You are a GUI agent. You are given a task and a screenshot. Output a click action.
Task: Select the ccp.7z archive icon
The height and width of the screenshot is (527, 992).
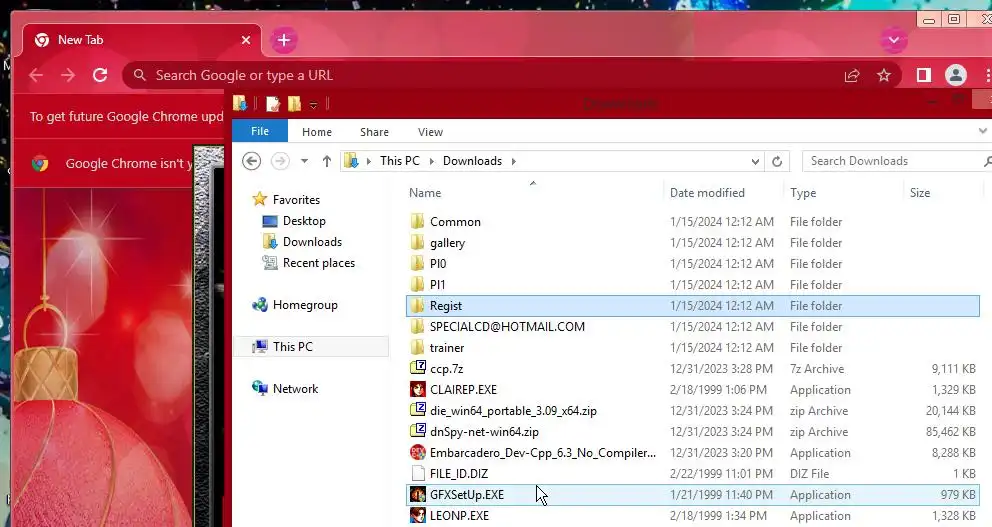click(418, 368)
